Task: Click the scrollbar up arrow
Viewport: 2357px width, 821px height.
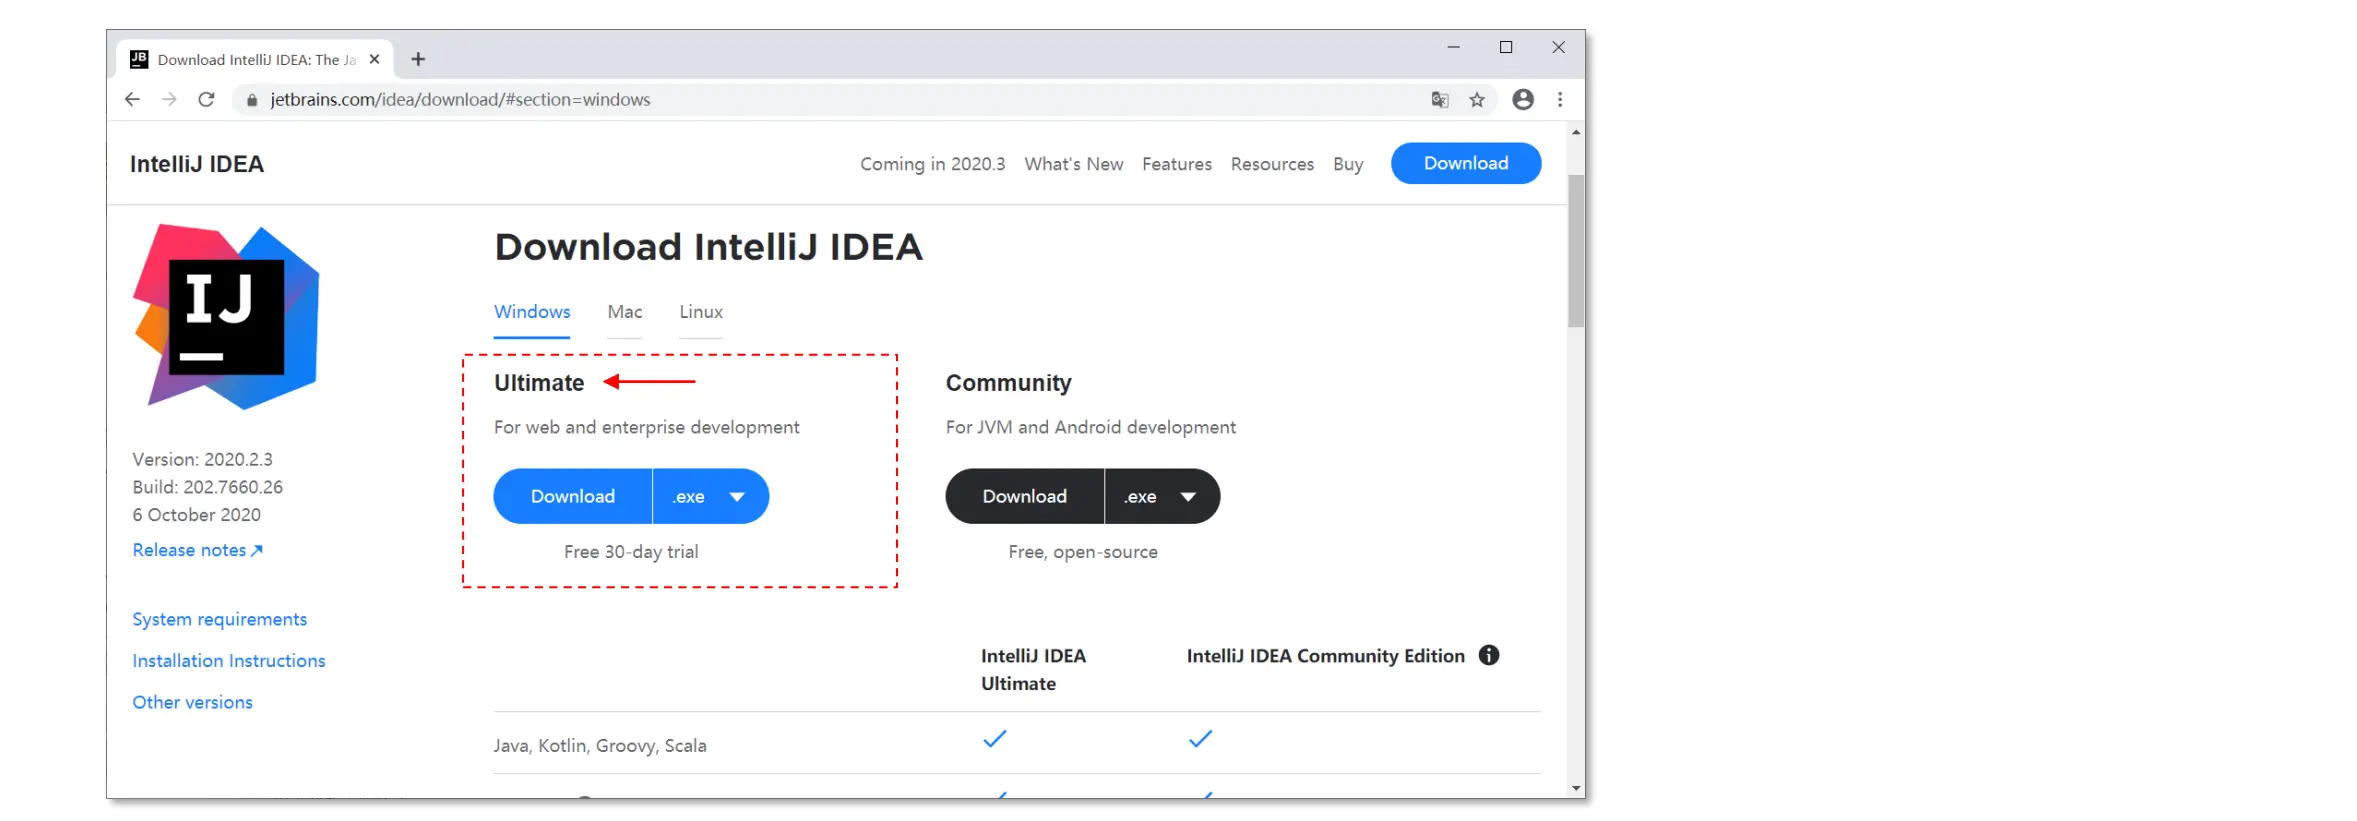Action: (x=1576, y=132)
